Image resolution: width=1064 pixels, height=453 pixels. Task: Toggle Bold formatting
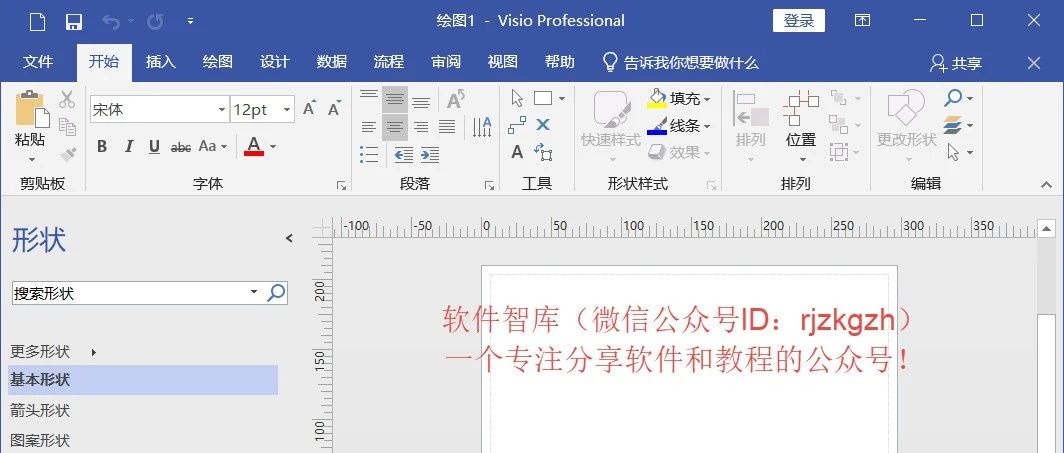click(x=102, y=146)
